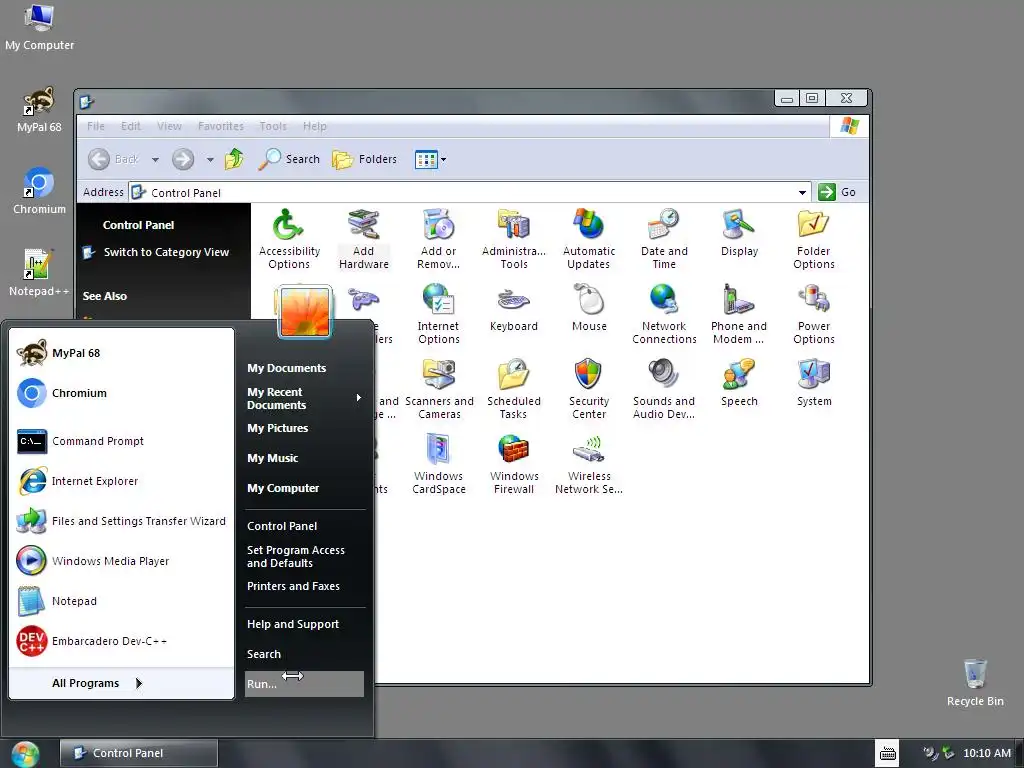Open the Favorites menu
Image resolution: width=1024 pixels, height=768 pixels.
coord(221,126)
